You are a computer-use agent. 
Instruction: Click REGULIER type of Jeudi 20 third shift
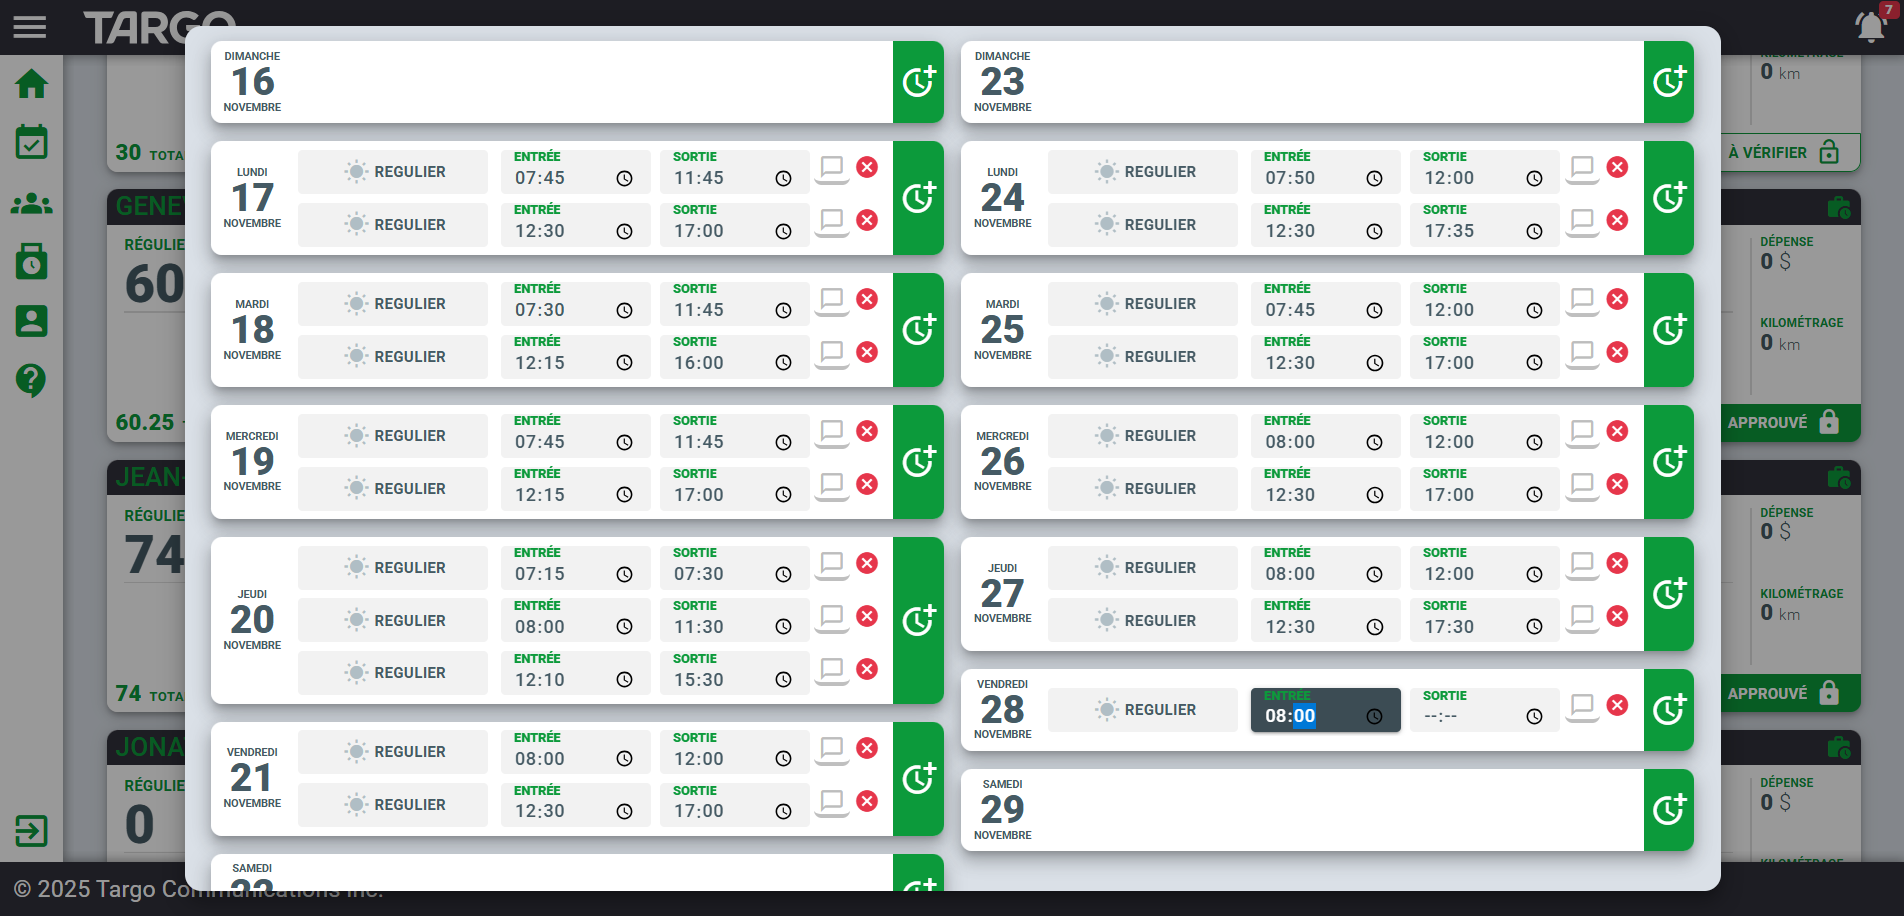point(393,673)
